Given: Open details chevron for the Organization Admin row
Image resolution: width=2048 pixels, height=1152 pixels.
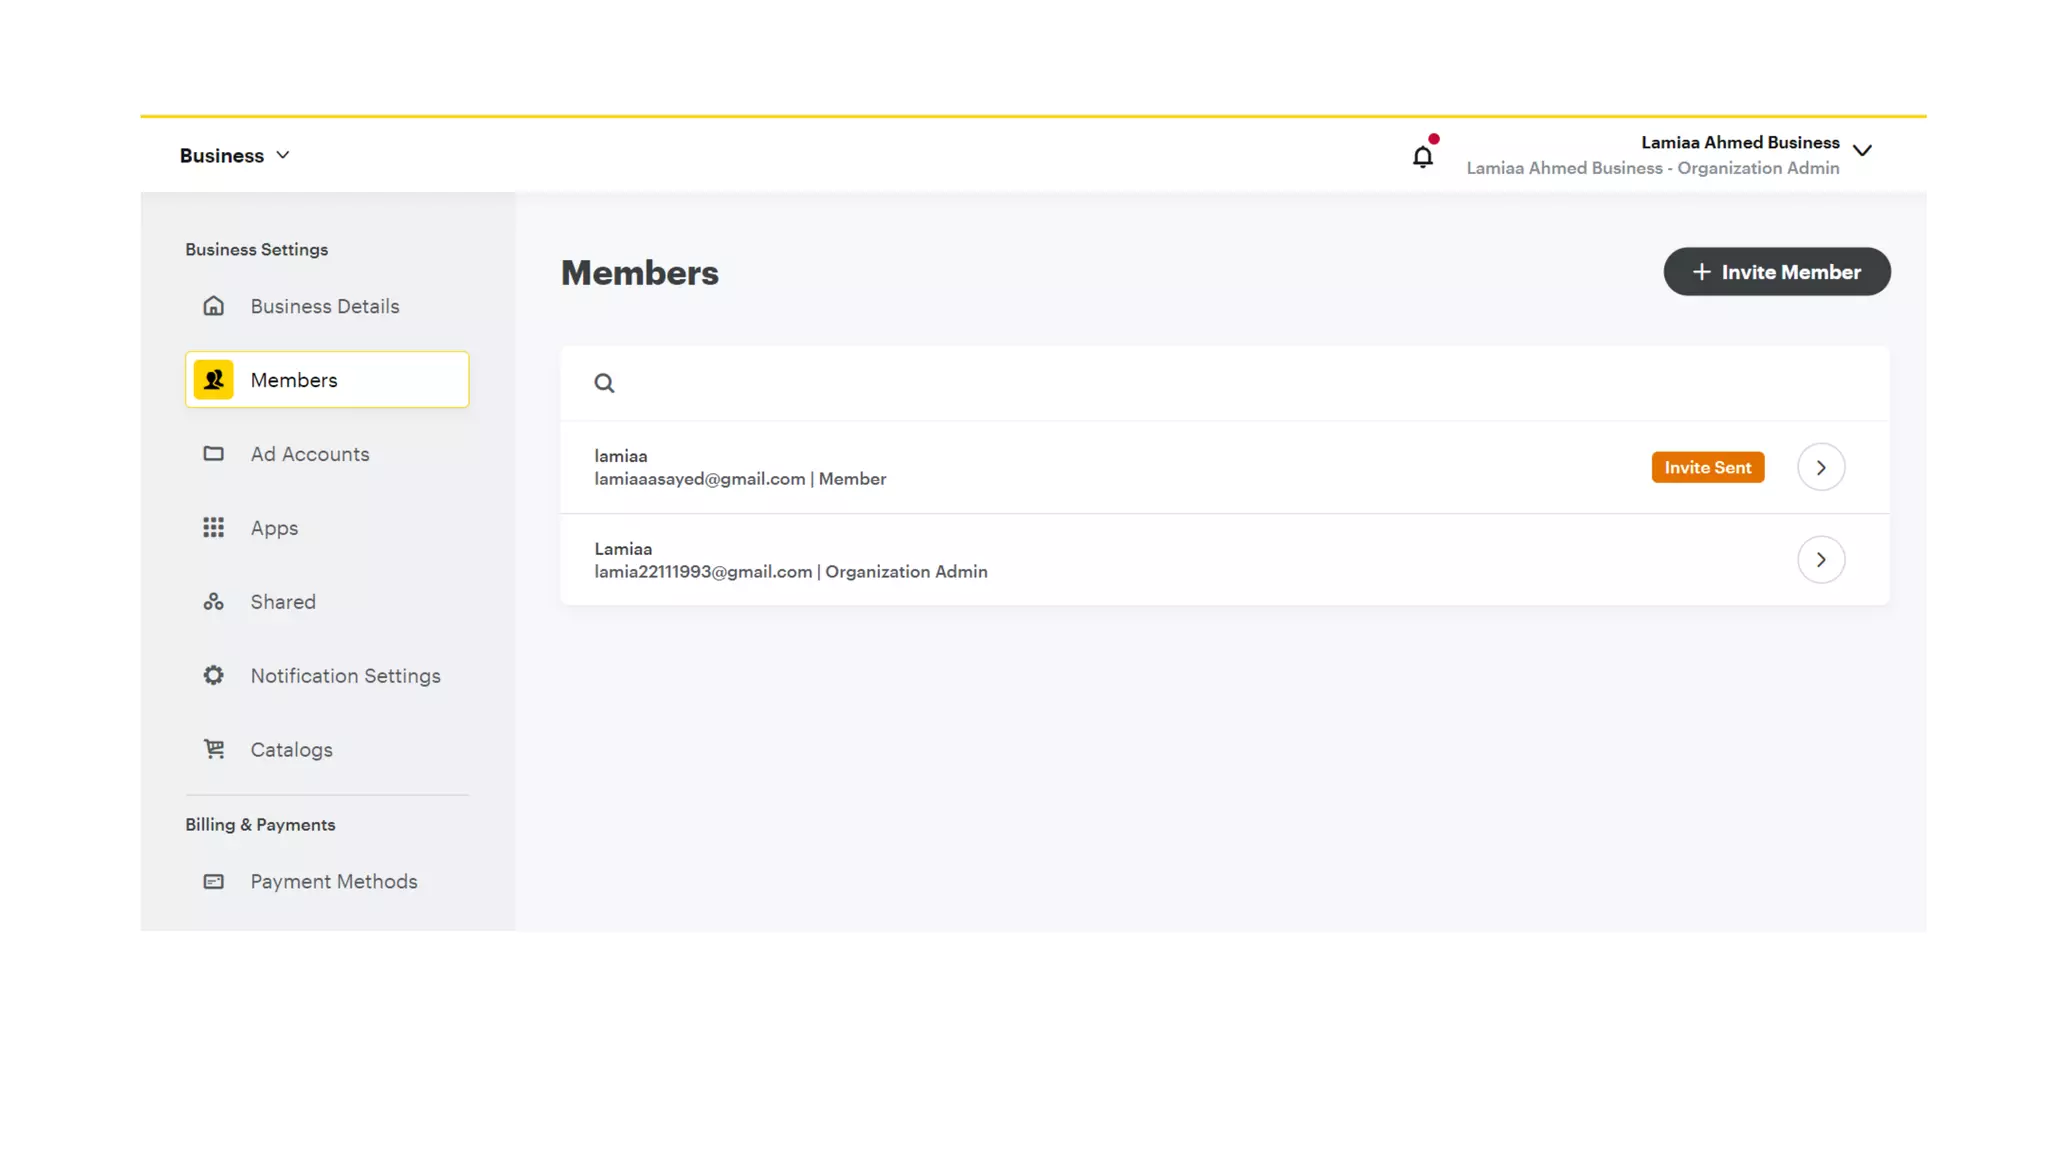Looking at the screenshot, I should (1820, 560).
